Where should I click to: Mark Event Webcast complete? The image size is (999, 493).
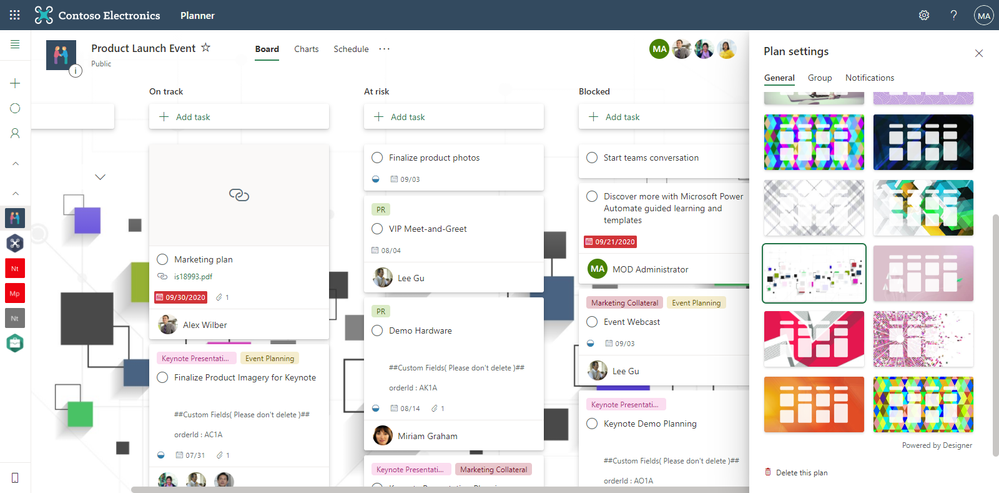[x=591, y=322]
